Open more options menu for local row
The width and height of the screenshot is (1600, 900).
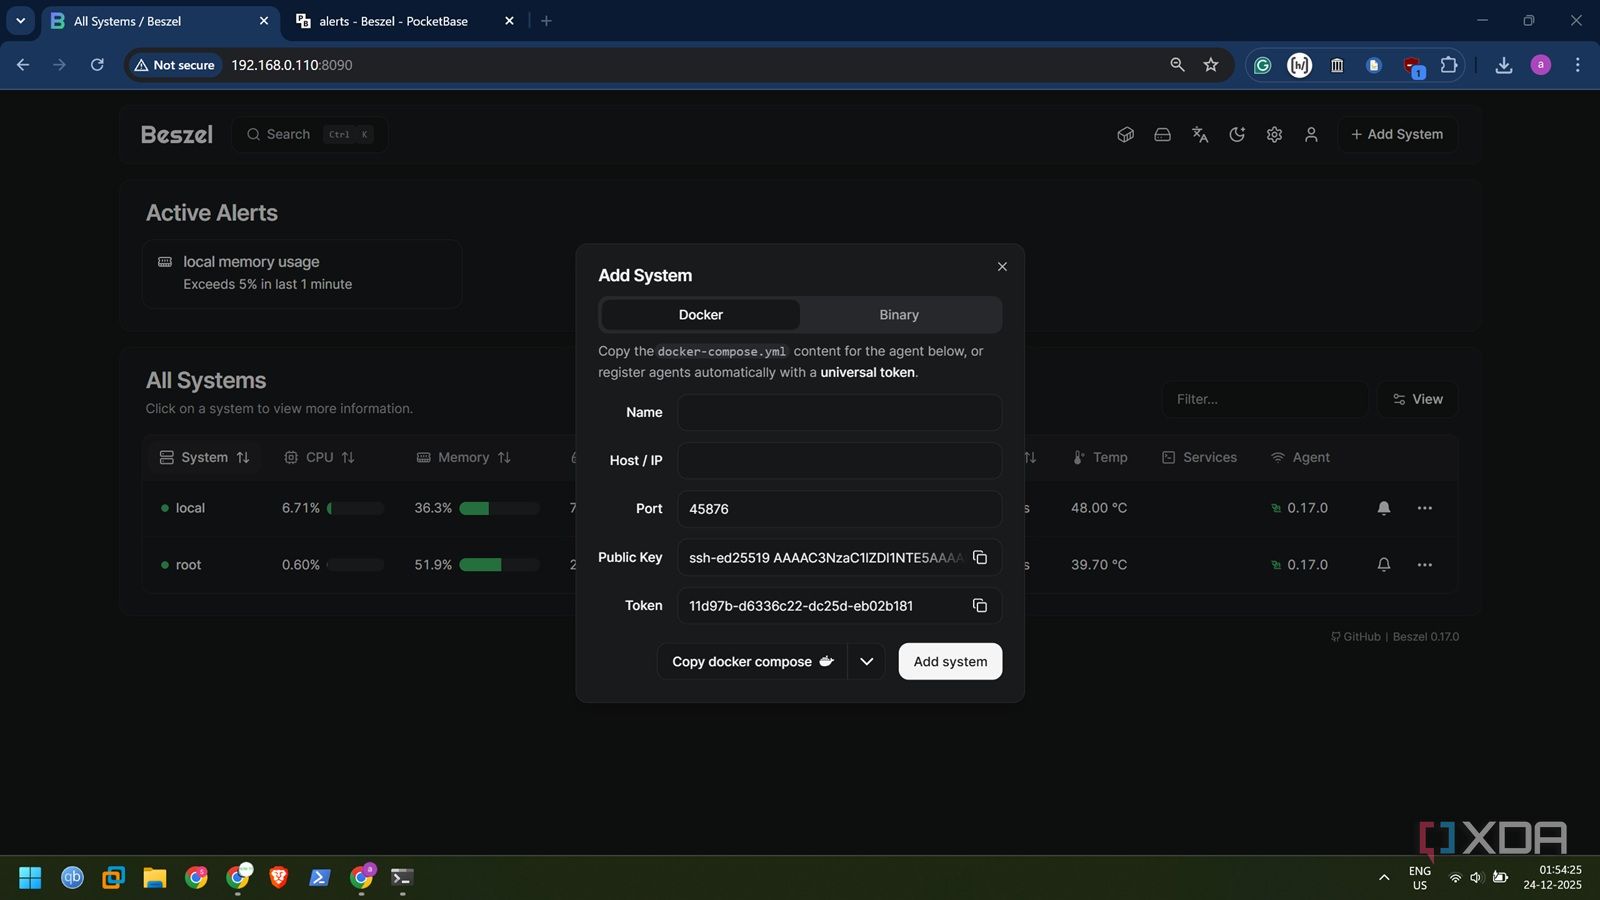point(1425,508)
